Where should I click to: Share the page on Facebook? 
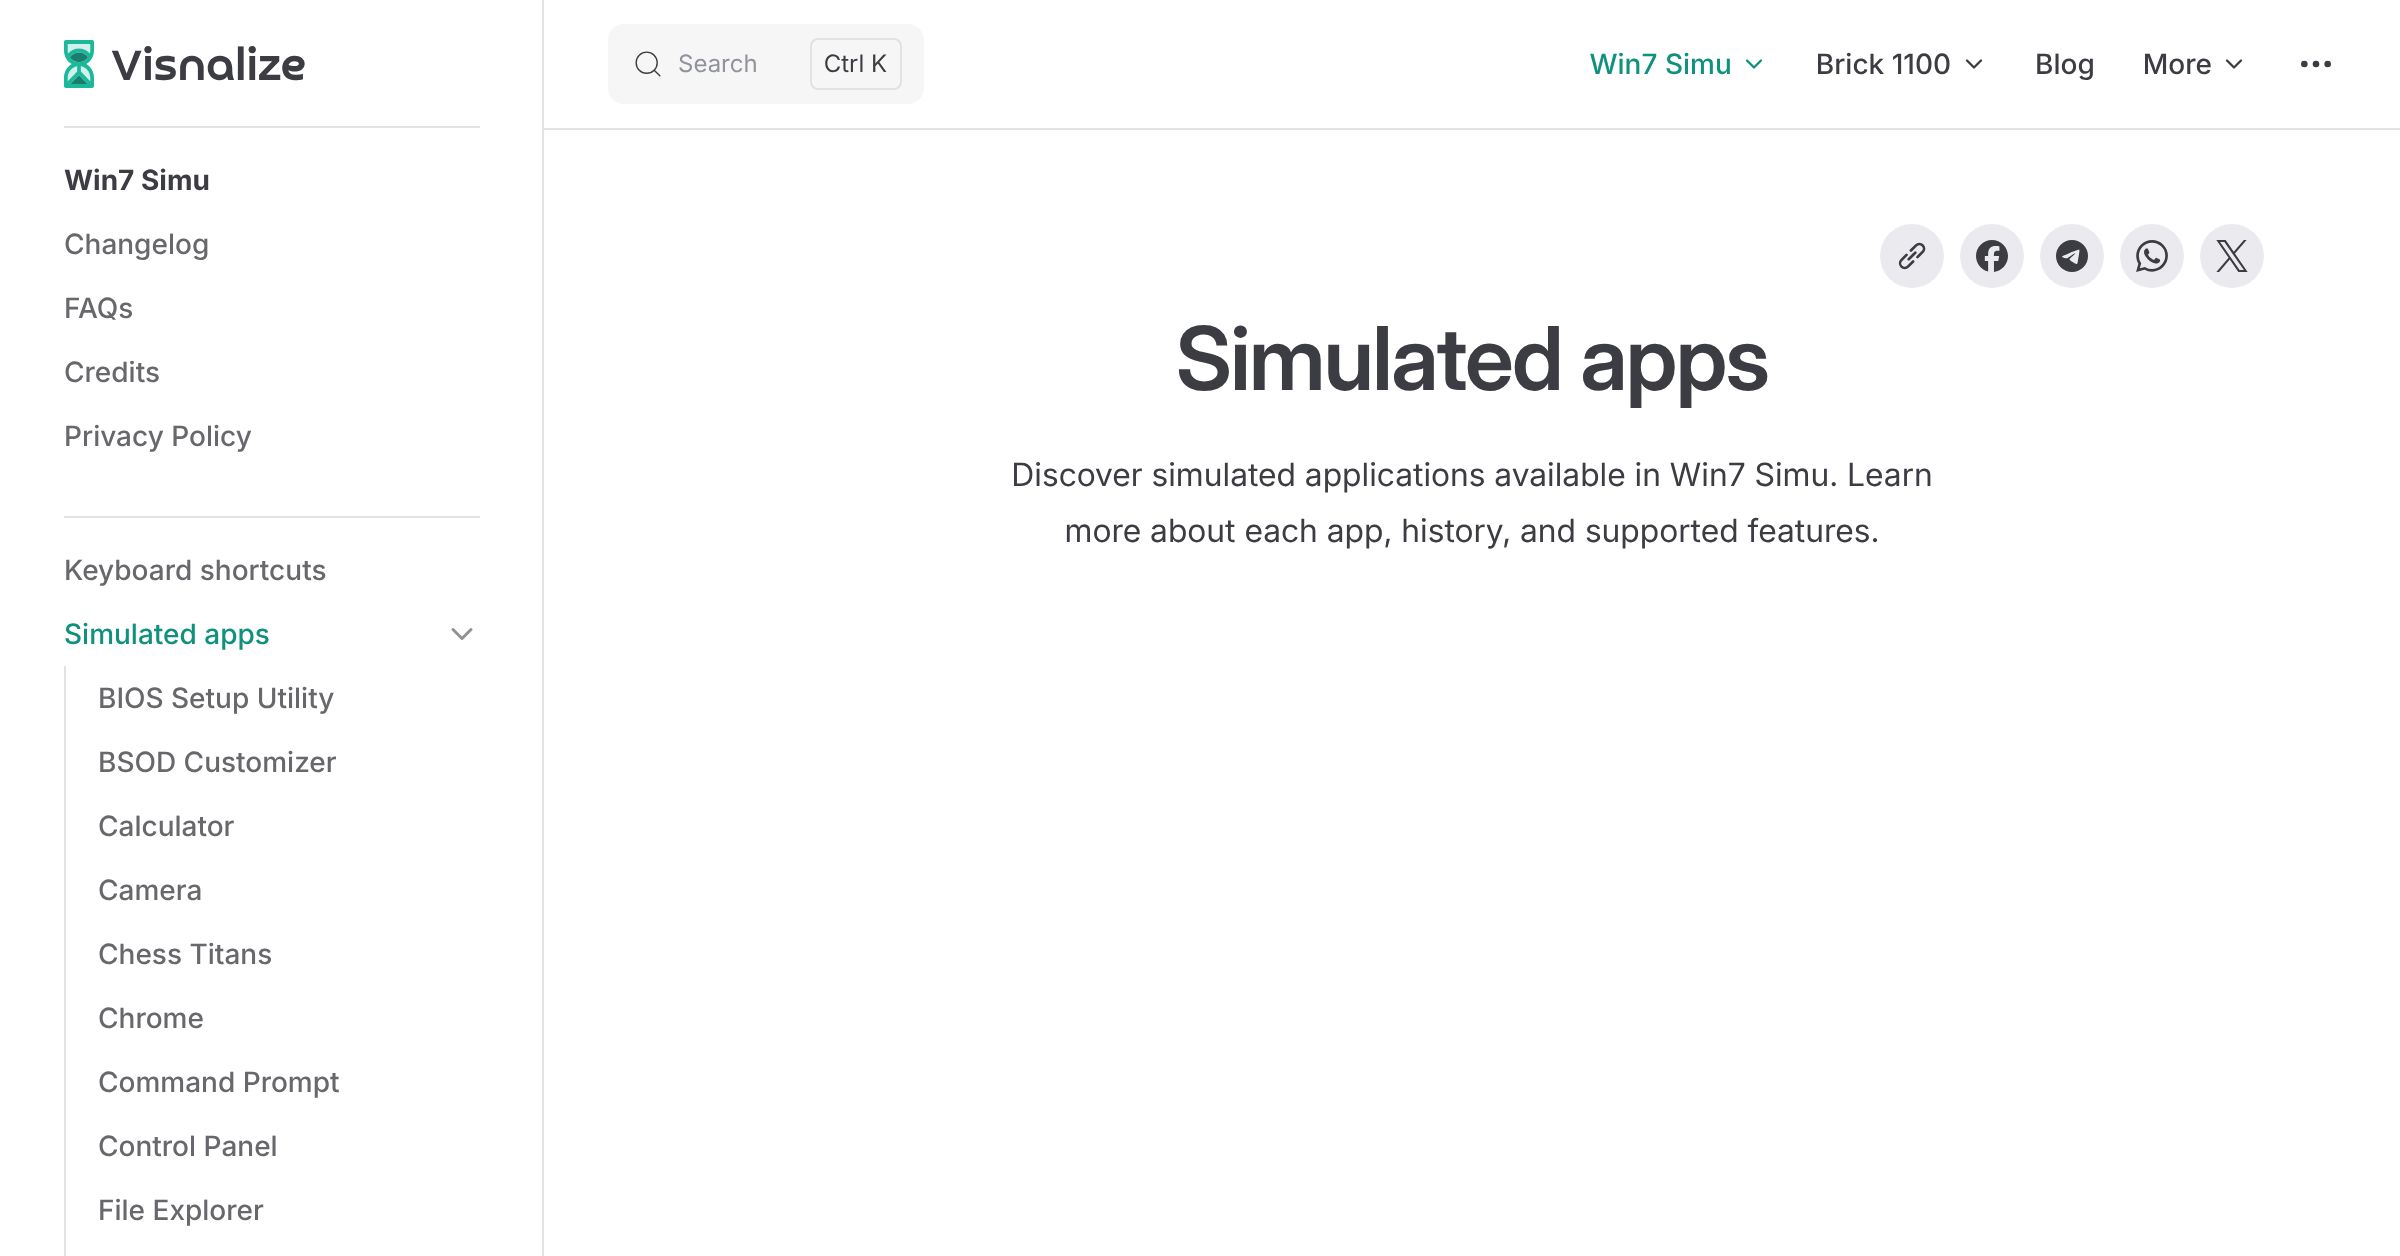(1991, 256)
